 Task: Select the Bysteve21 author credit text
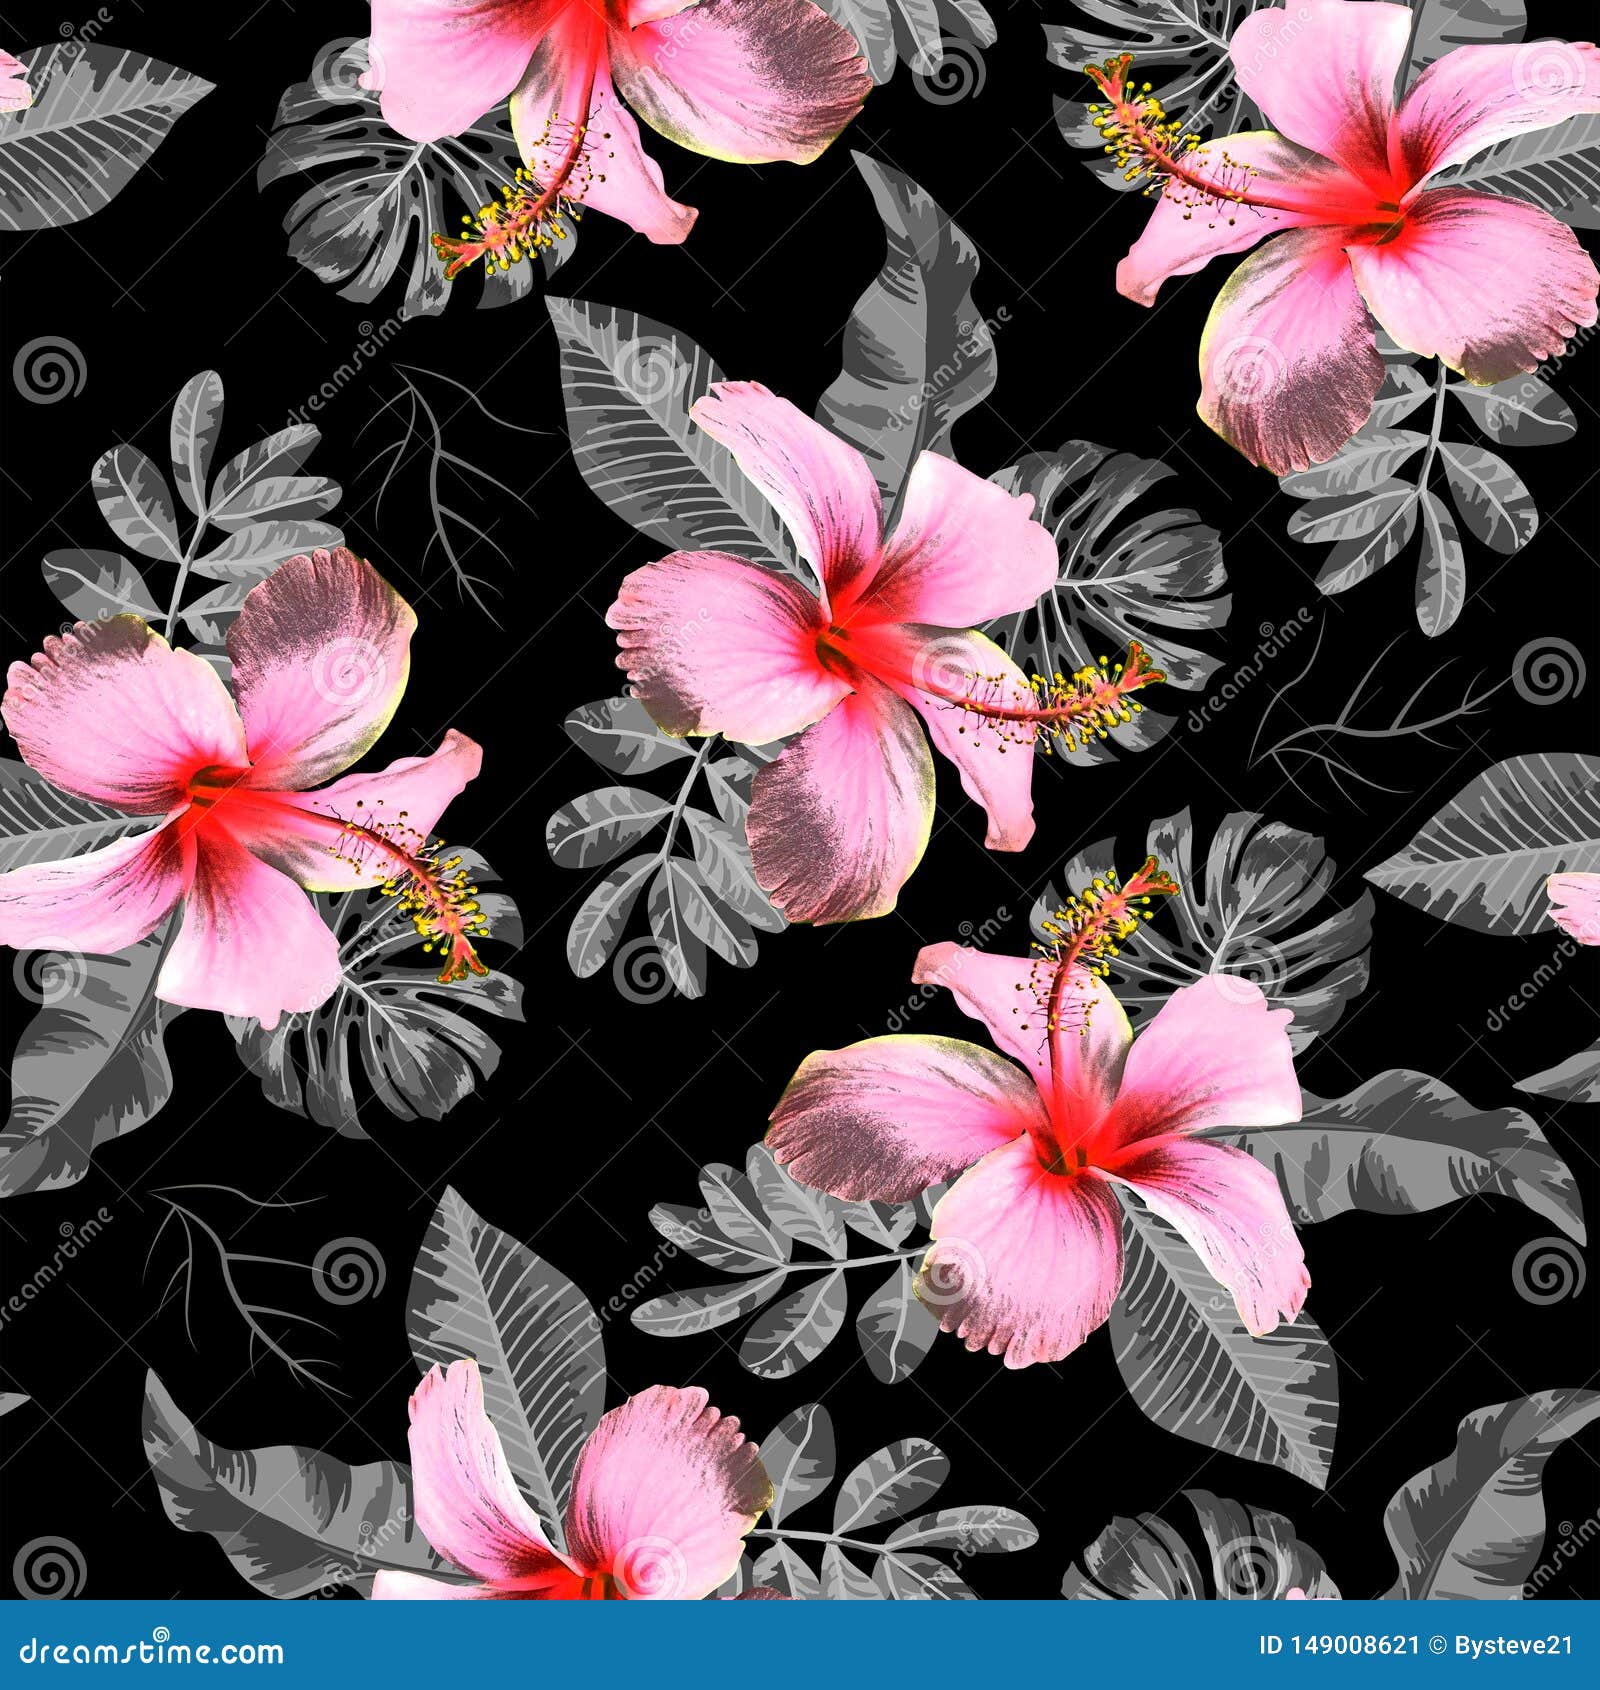click(x=1510, y=1645)
